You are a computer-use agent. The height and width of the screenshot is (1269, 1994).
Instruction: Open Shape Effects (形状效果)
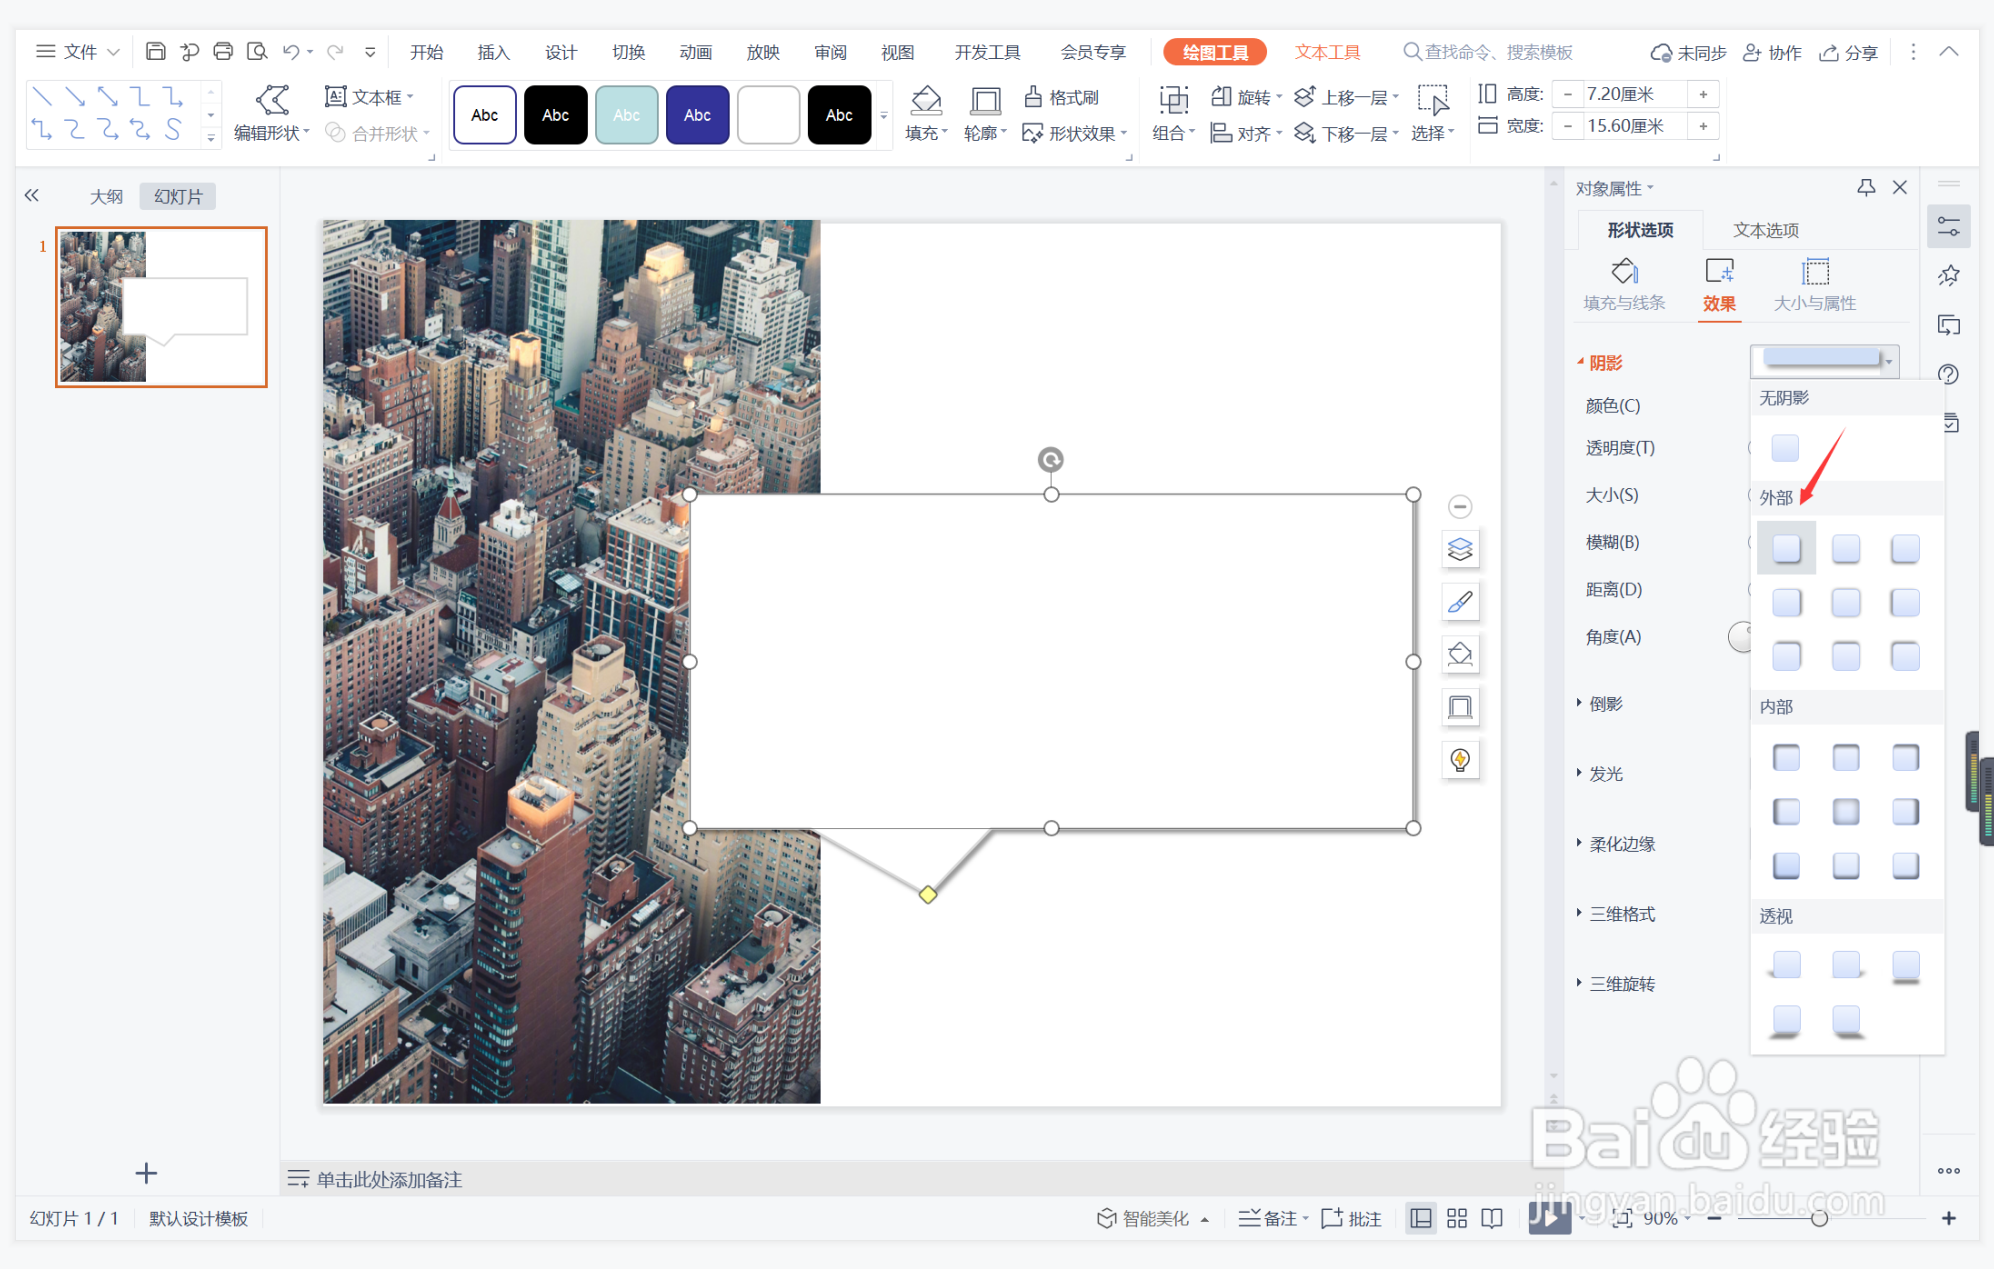click(x=1074, y=133)
